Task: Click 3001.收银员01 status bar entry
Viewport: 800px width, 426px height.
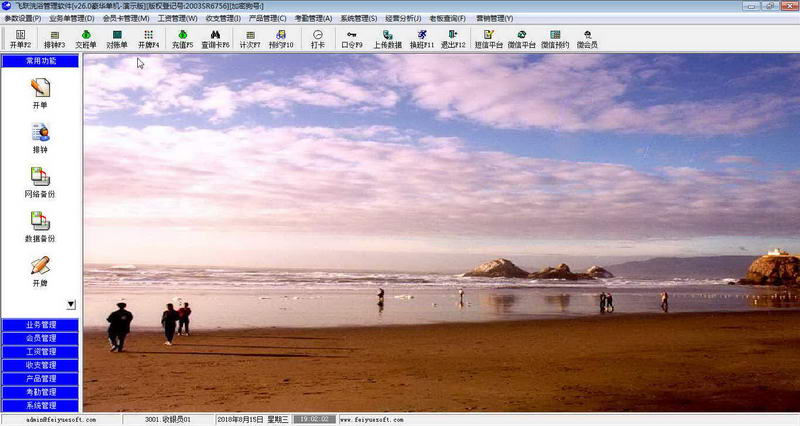Action: click(168, 419)
